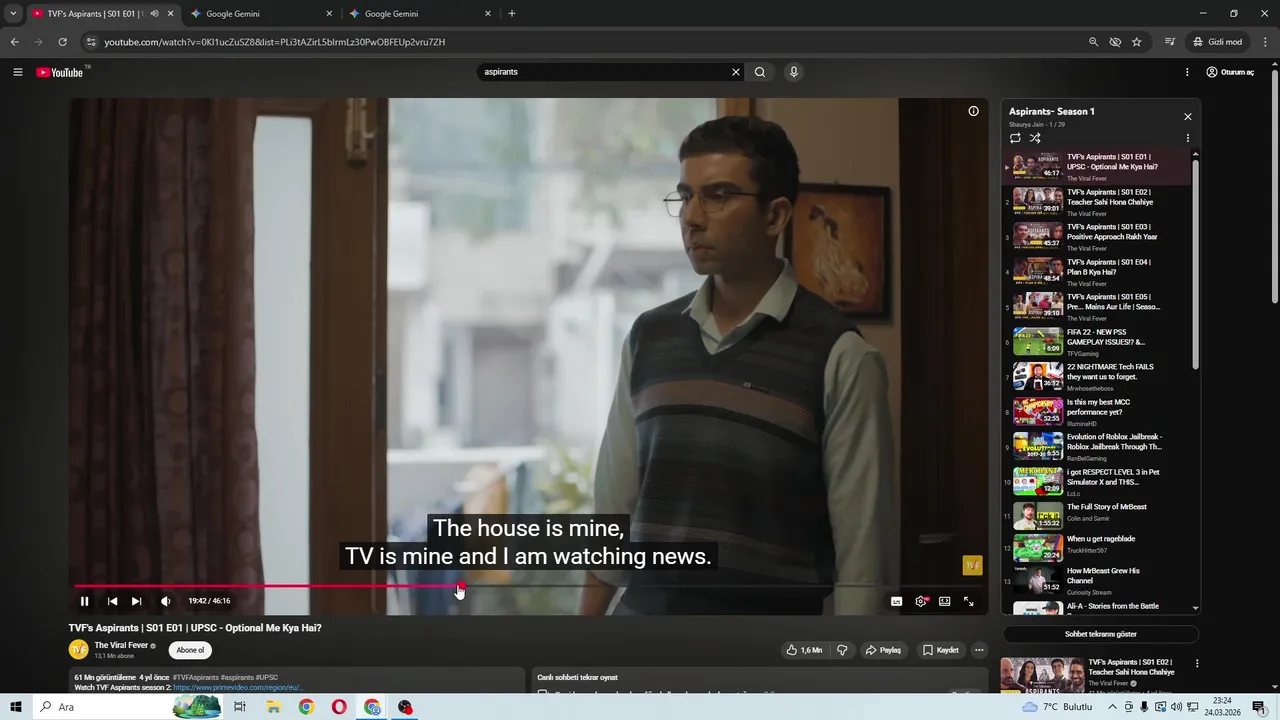Open the player settings gear
This screenshot has width=1280, height=720.
921,601
